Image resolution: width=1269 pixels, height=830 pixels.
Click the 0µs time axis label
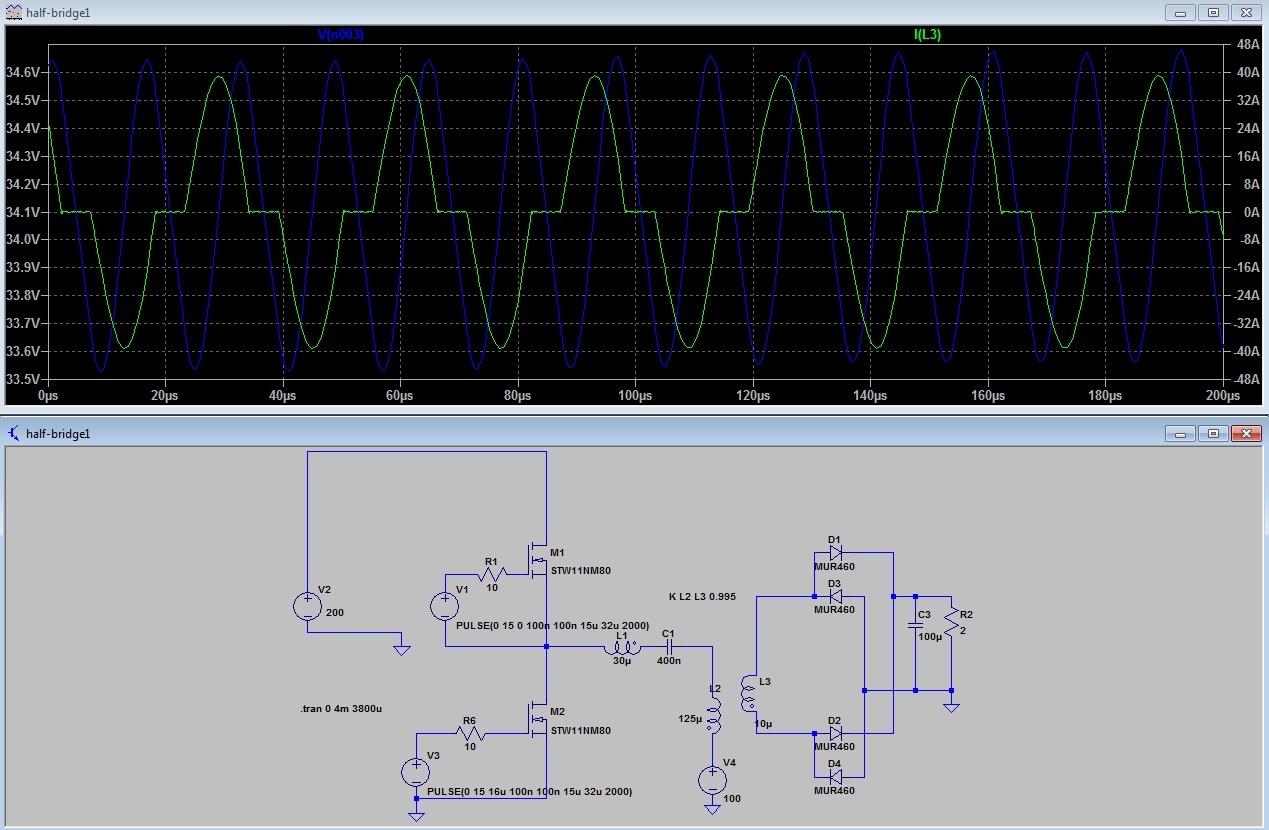[x=47, y=396]
